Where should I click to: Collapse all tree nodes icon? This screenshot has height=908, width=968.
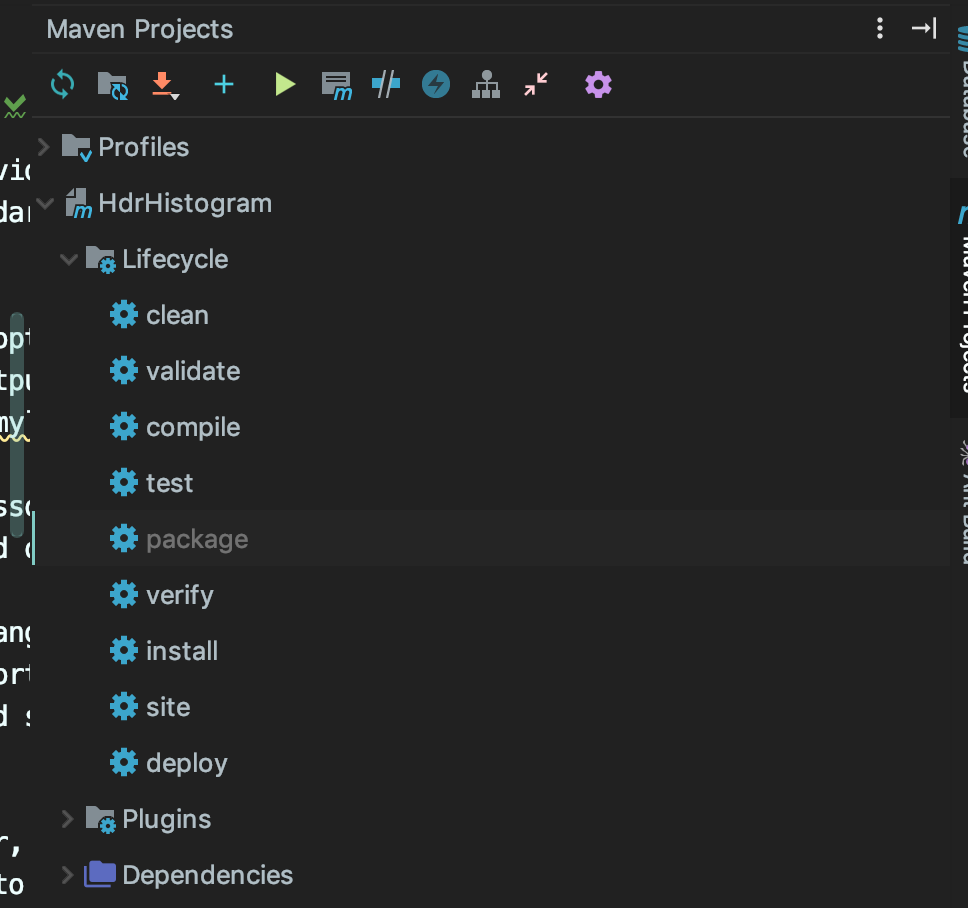(536, 84)
